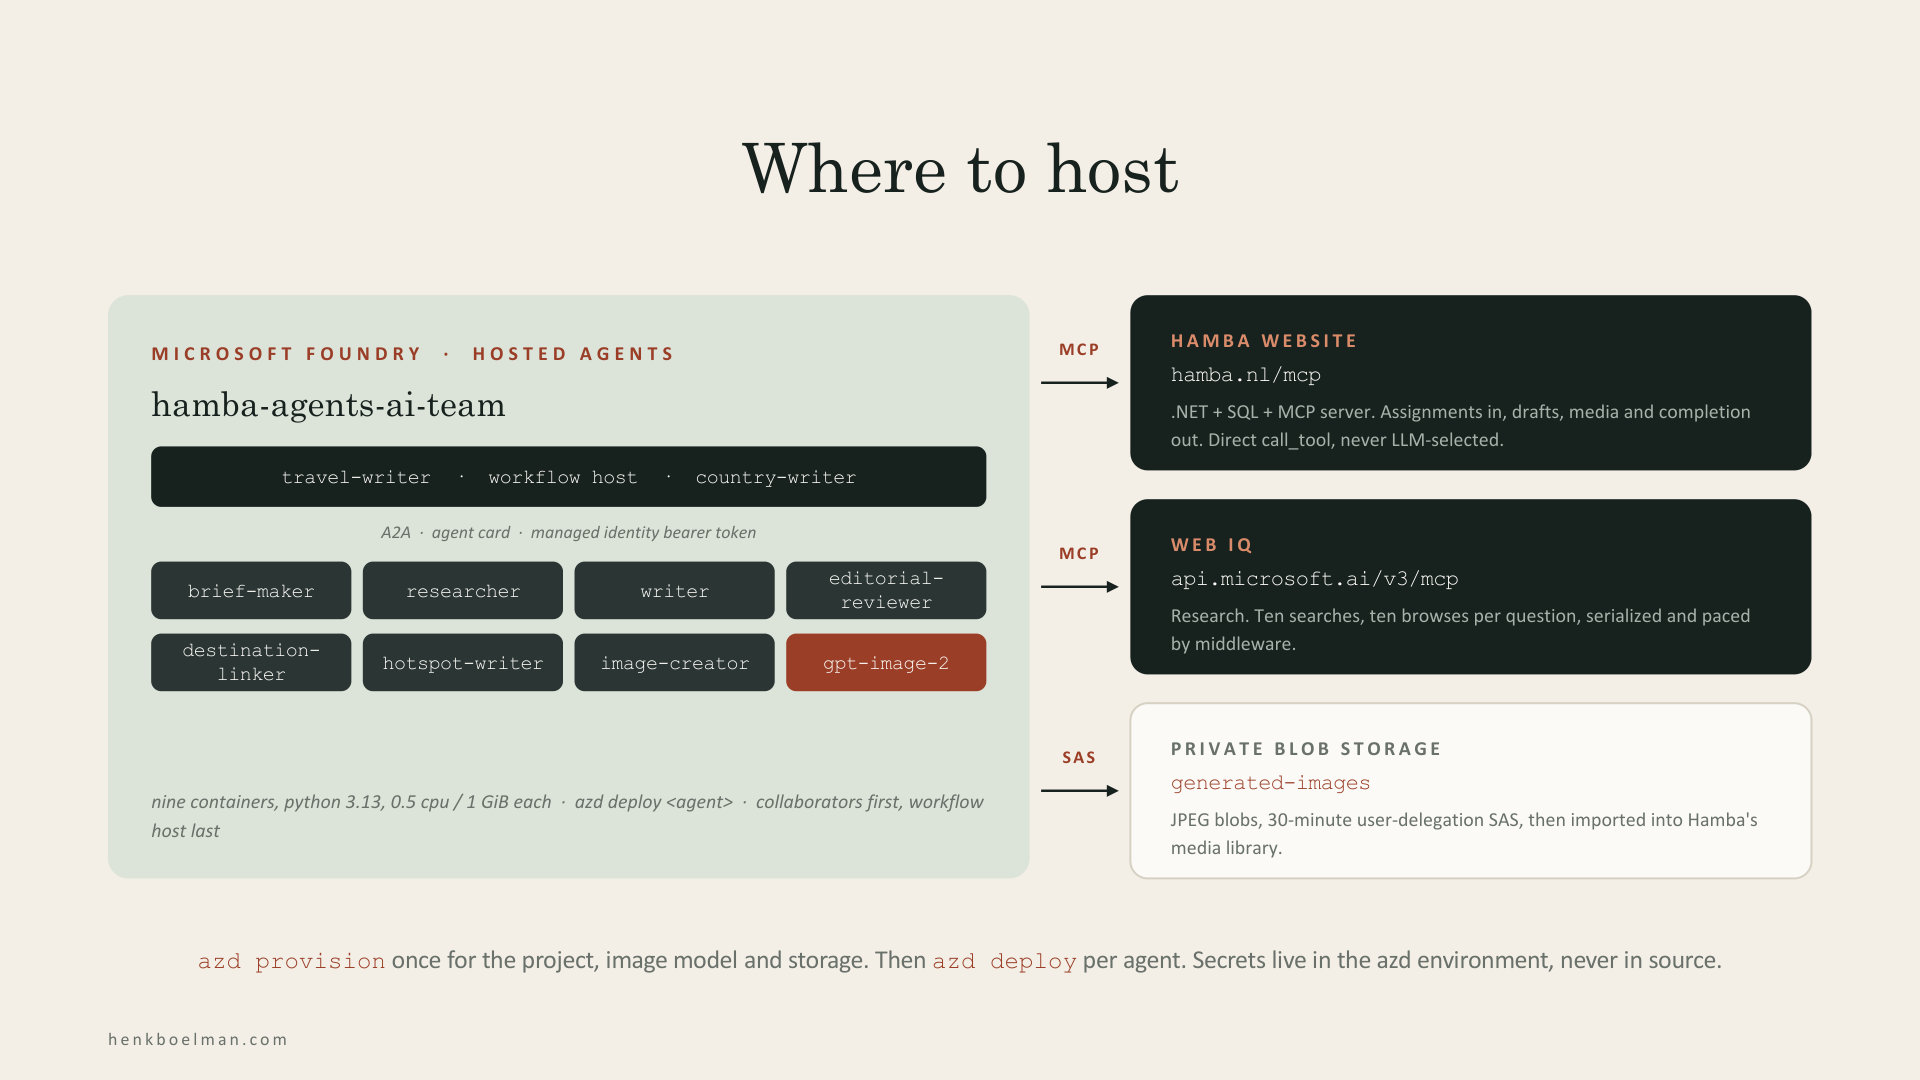The image size is (1920, 1080).
Task: Click the '.NET + SQL + MCP server' description
Action: 1461,426
